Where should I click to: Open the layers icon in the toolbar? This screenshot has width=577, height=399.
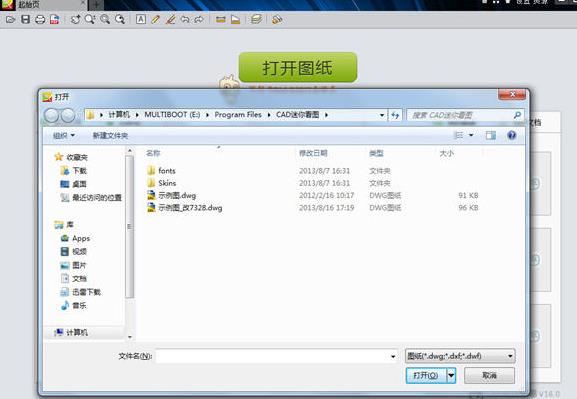point(256,19)
